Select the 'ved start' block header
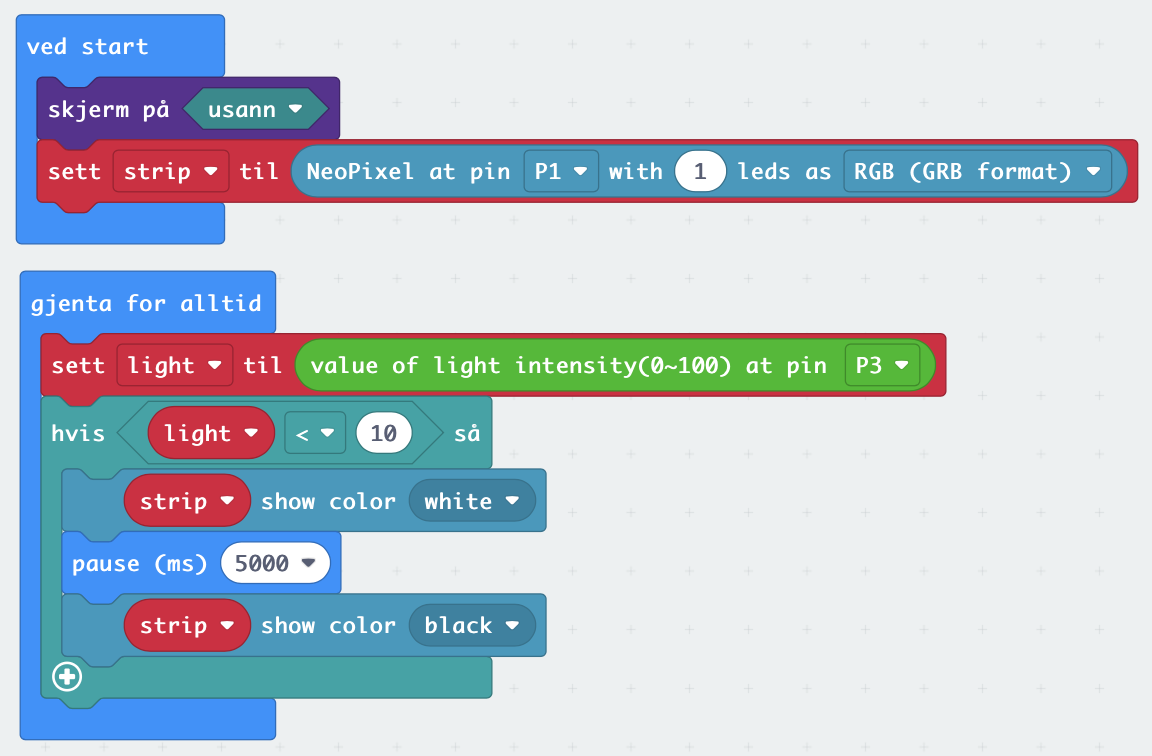 click(x=88, y=46)
